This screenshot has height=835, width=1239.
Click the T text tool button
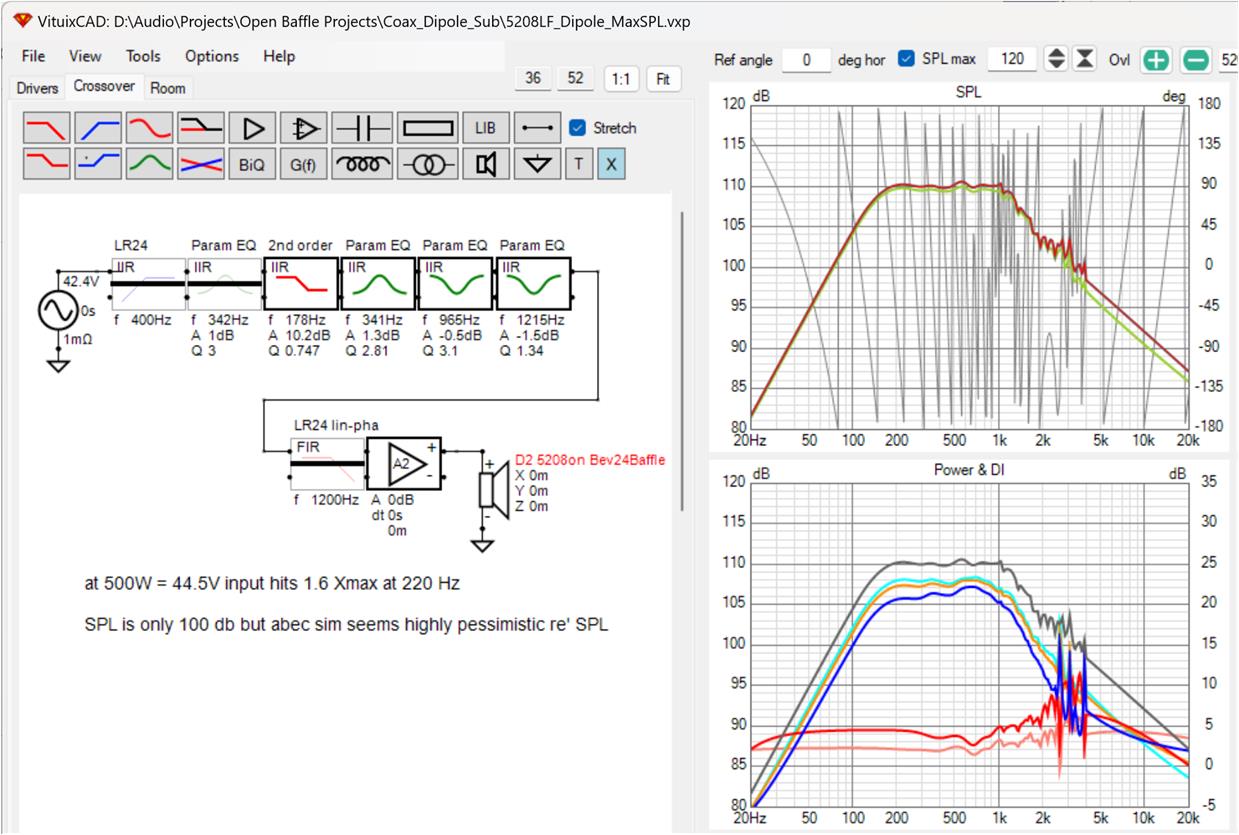coord(578,163)
